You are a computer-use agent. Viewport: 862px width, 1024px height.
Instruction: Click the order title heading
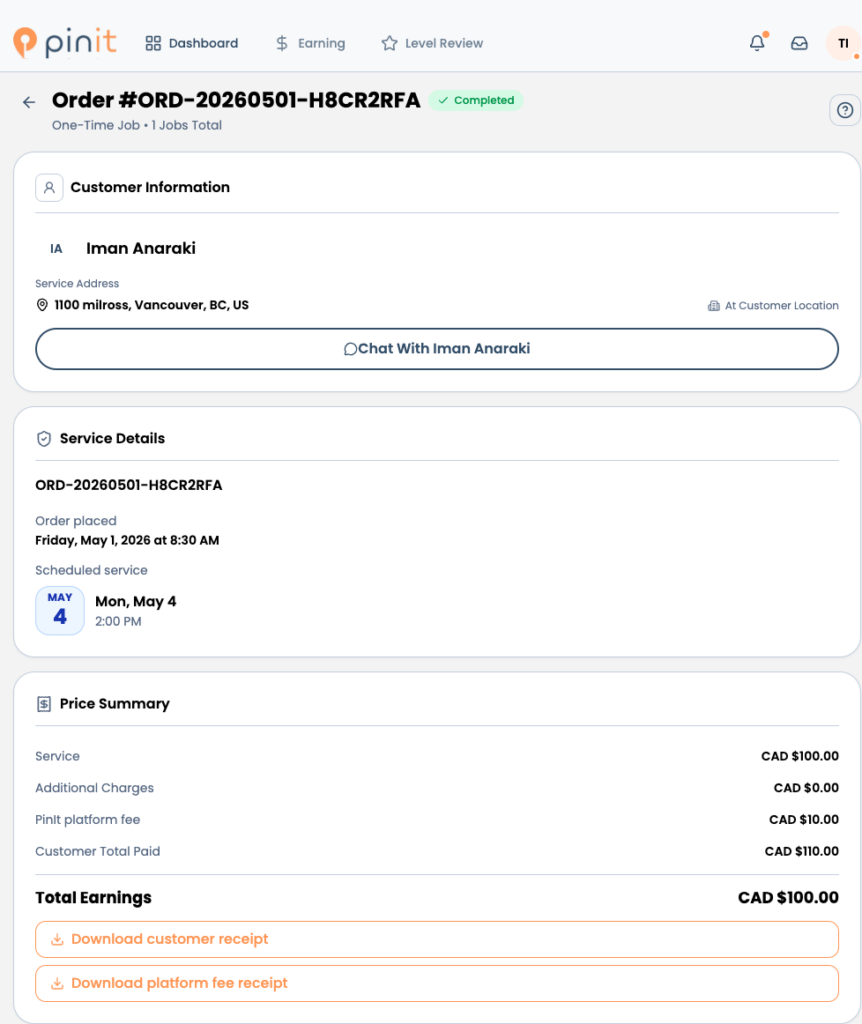coord(236,100)
